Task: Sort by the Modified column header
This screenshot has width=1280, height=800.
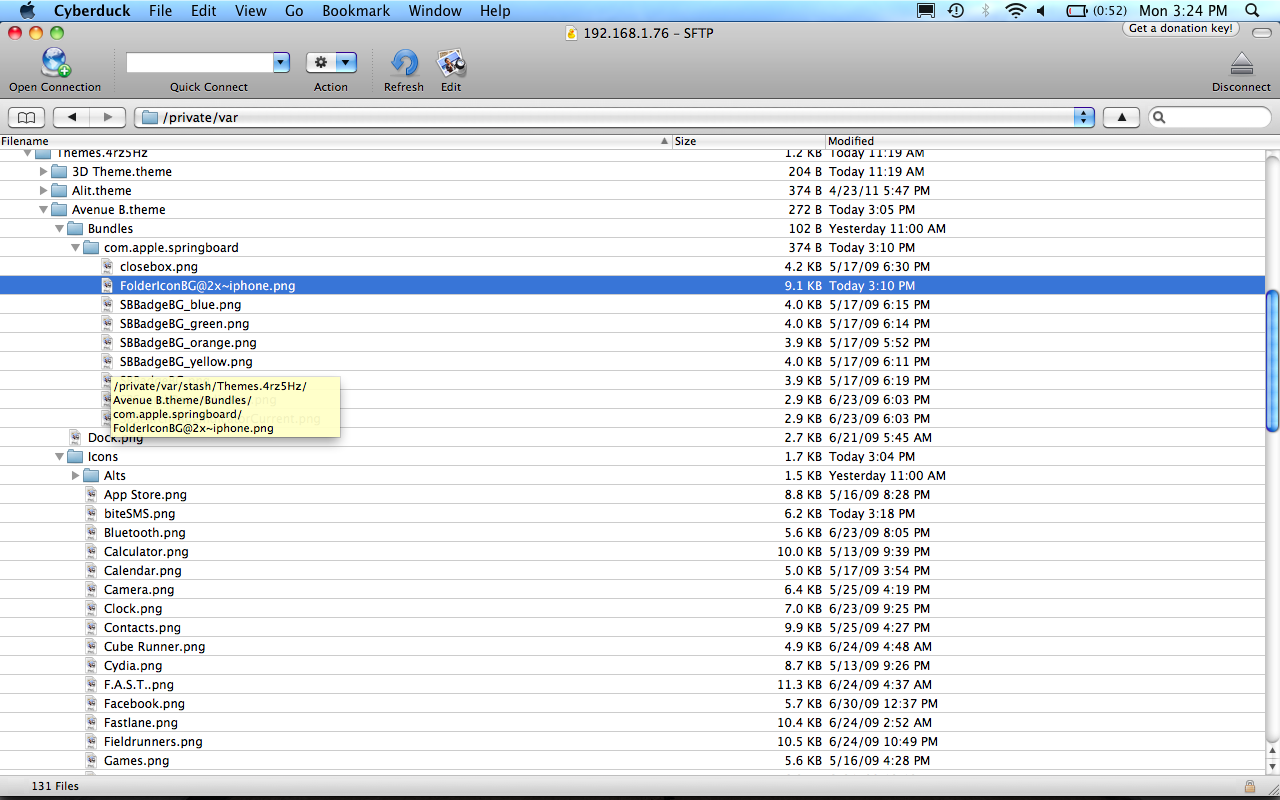Action: point(1045,141)
